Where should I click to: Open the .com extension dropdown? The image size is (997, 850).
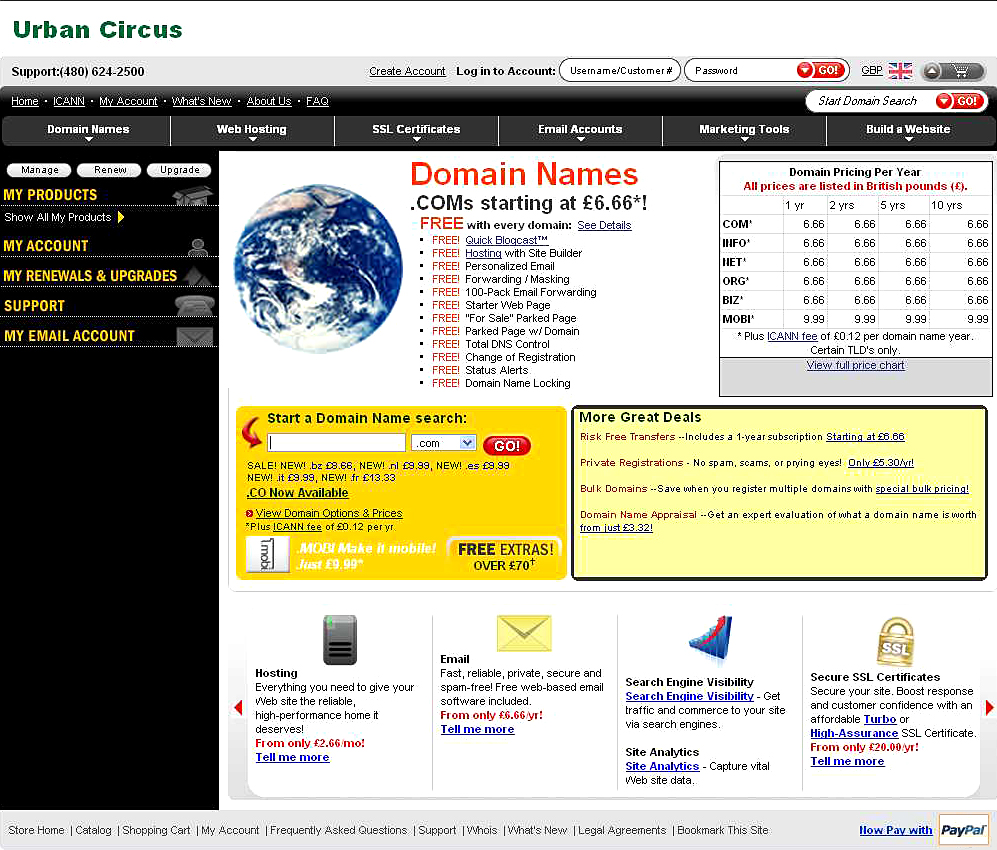pos(444,442)
